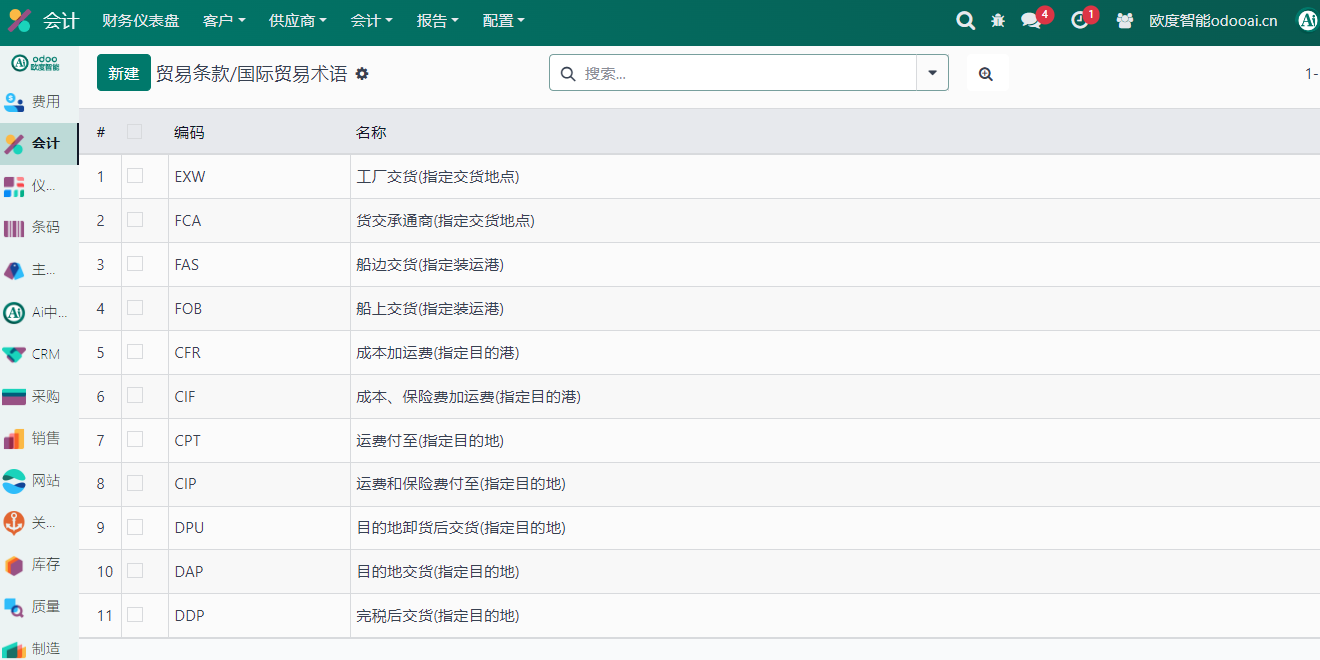Check the FAS row checkbox
Image resolution: width=1320 pixels, height=660 pixels.
click(135, 264)
